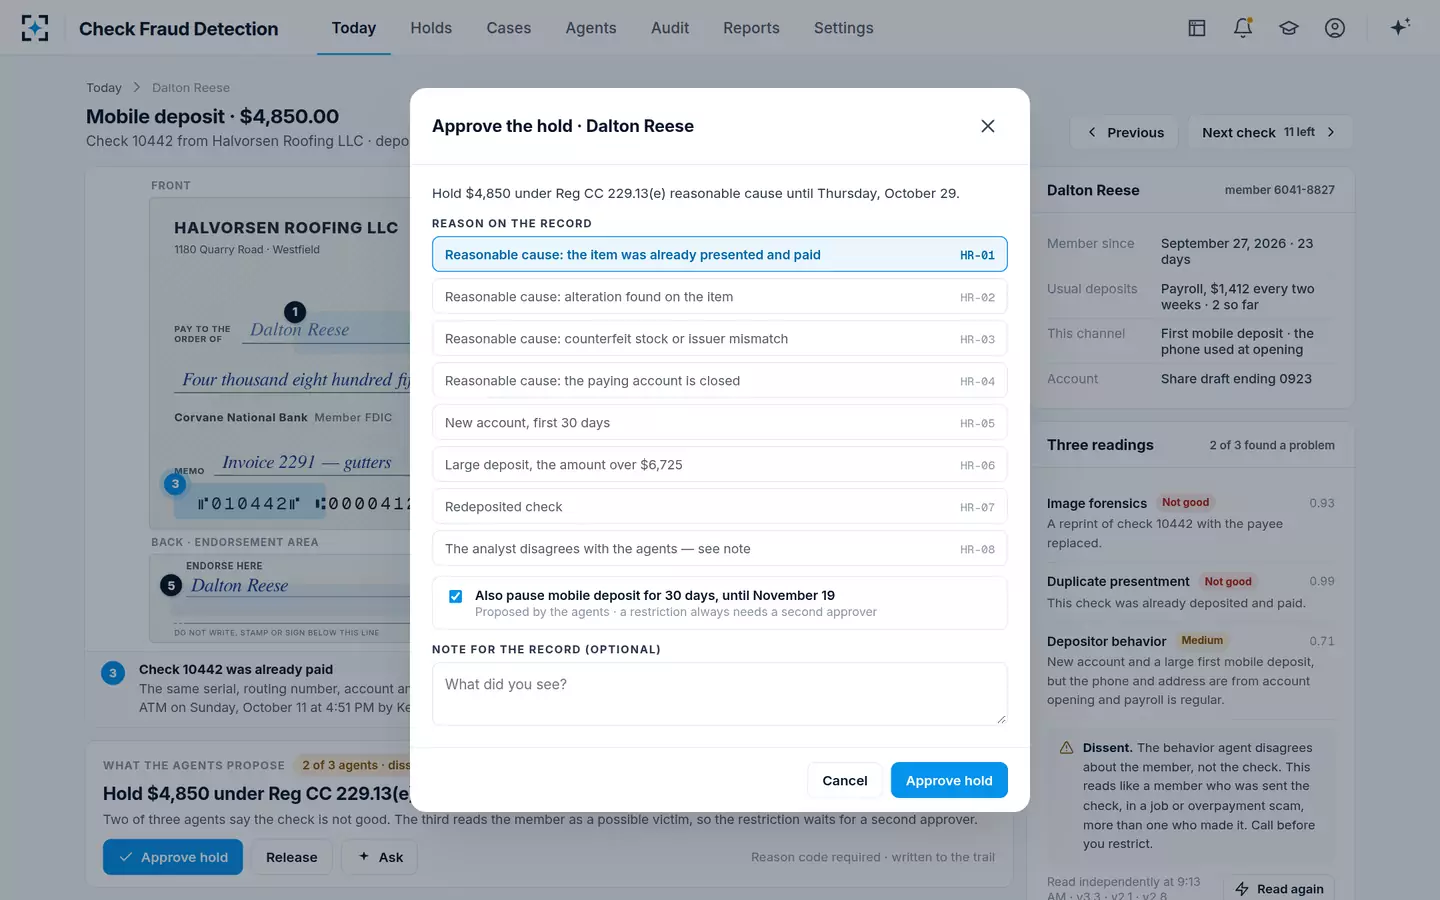Choose reason HR-03 counterfeit stock or issuer mismatch
Viewport: 1440px width, 900px height.
point(720,339)
